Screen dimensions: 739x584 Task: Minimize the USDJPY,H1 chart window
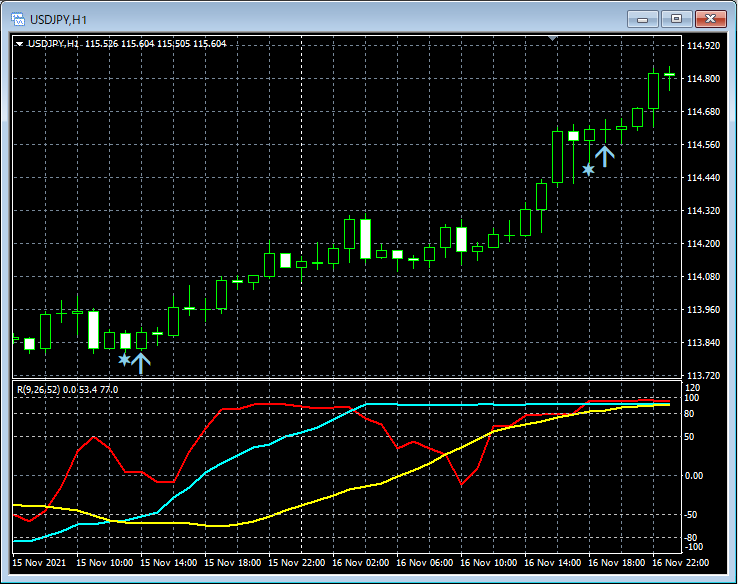645,18
